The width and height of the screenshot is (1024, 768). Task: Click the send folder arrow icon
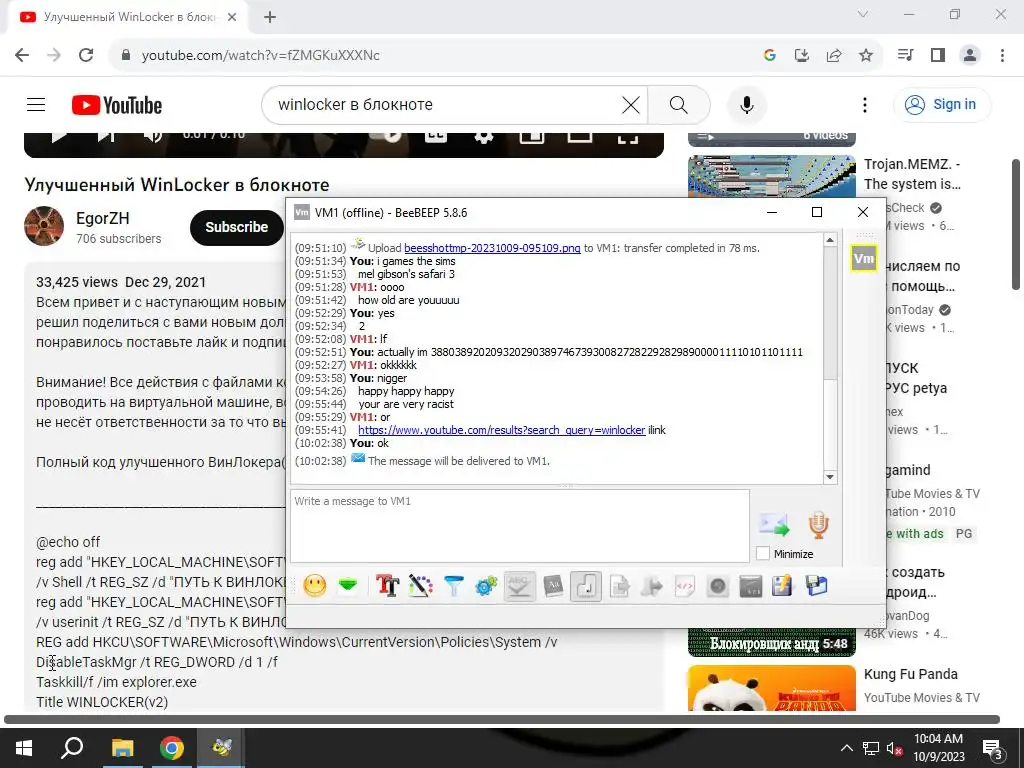click(x=652, y=586)
